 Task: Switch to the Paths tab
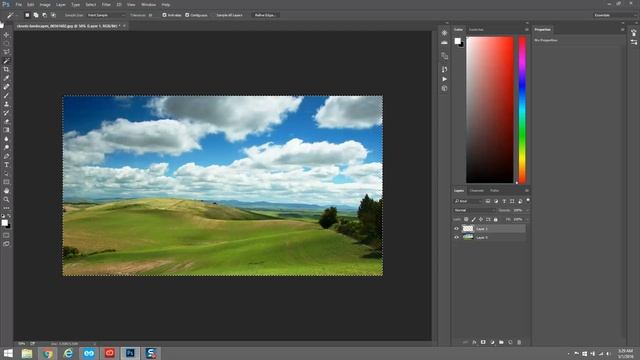pos(494,191)
